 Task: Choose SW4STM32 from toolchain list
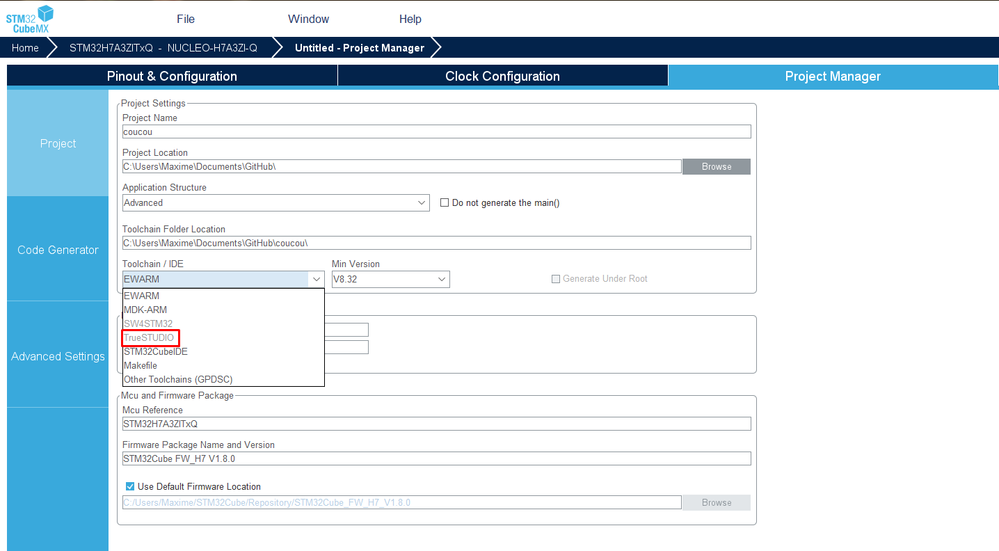click(224, 324)
